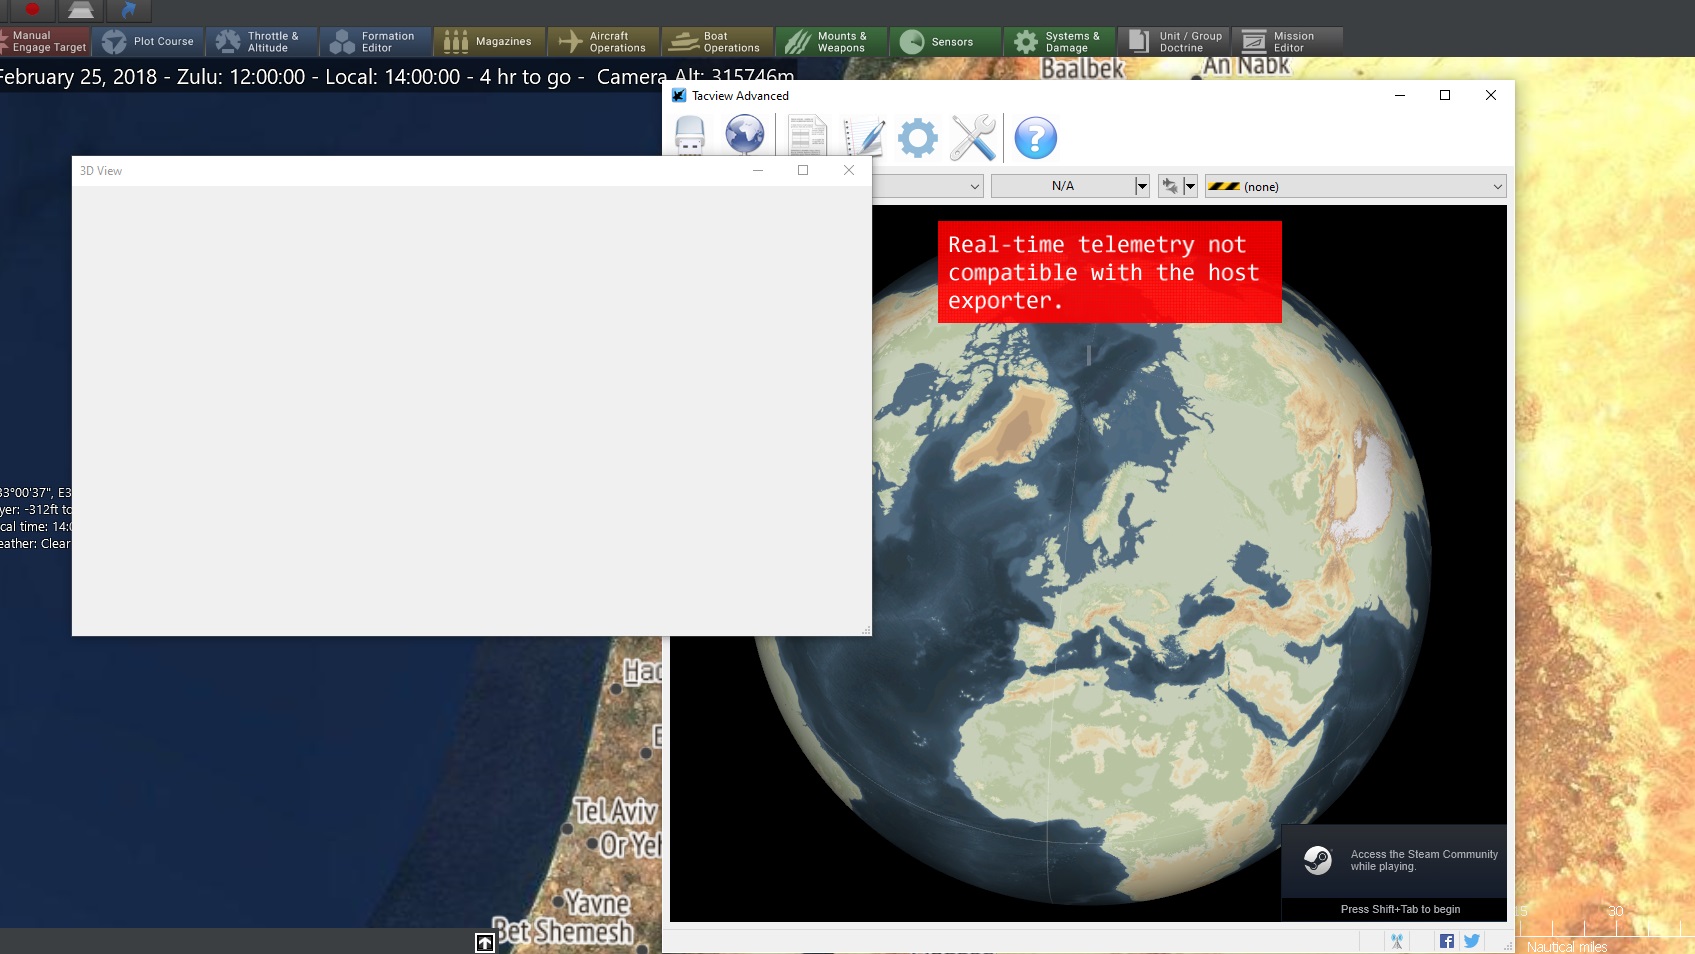Screen dimensions: 1695x954
Task: Click the Tel Aviv map label
Action: [x=615, y=810]
